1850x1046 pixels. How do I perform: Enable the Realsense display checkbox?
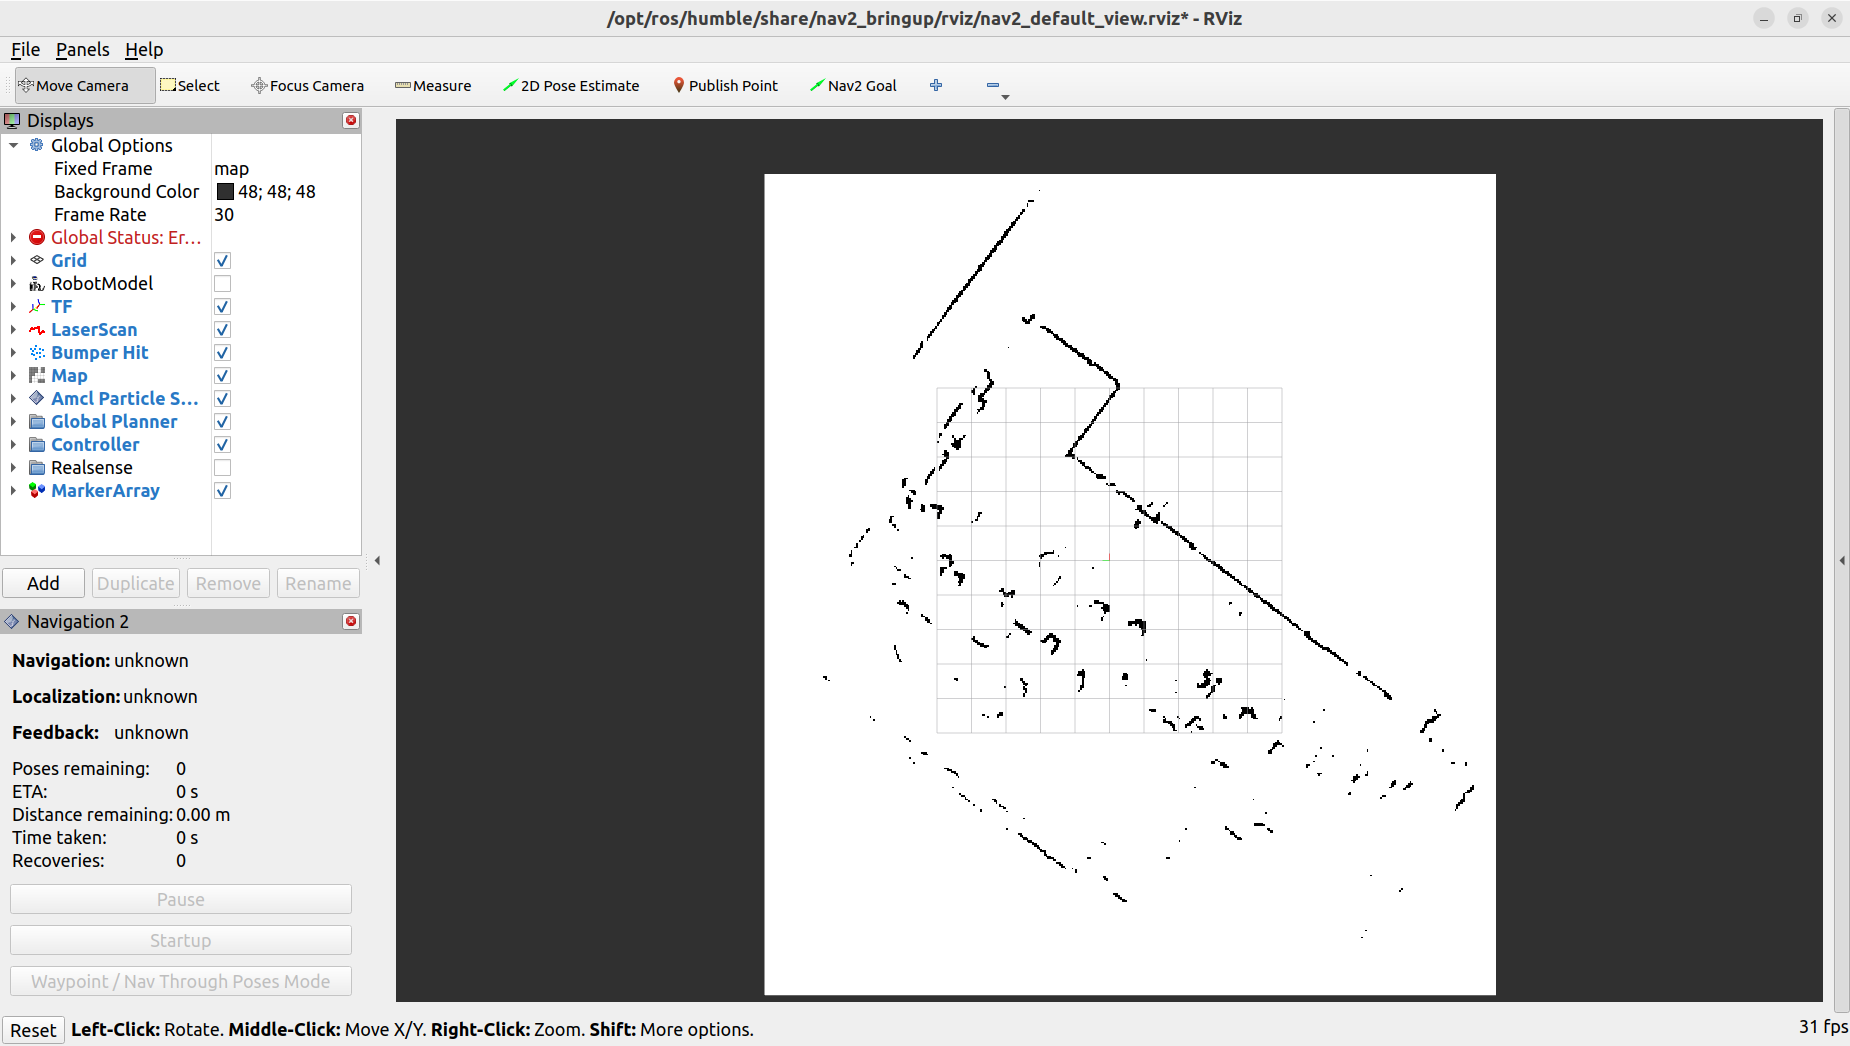(x=222, y=467)
